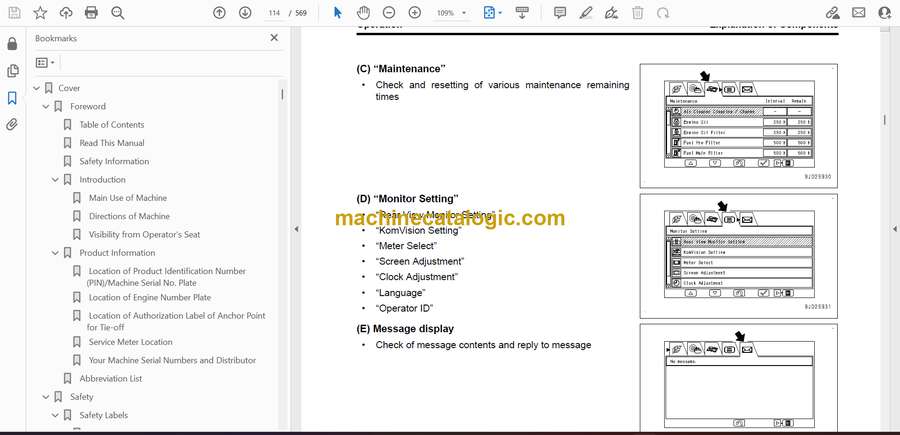The height and width of the screenshot is (435, 900).
Task: Open the share with others profile icon
Action: [x=885, y=13]
